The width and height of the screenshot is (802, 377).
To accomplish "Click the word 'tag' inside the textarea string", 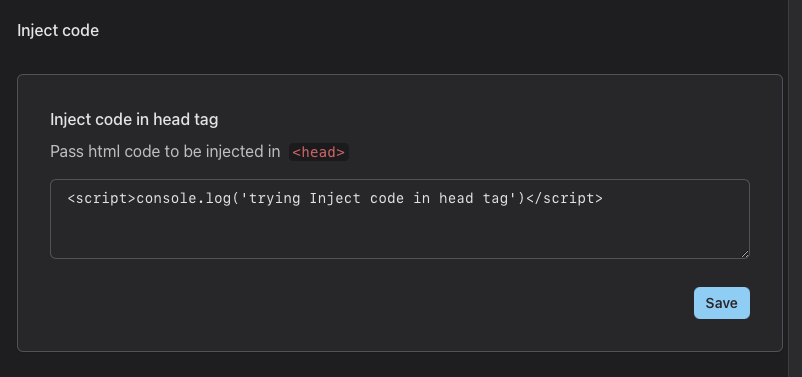I will pos(495,199).
